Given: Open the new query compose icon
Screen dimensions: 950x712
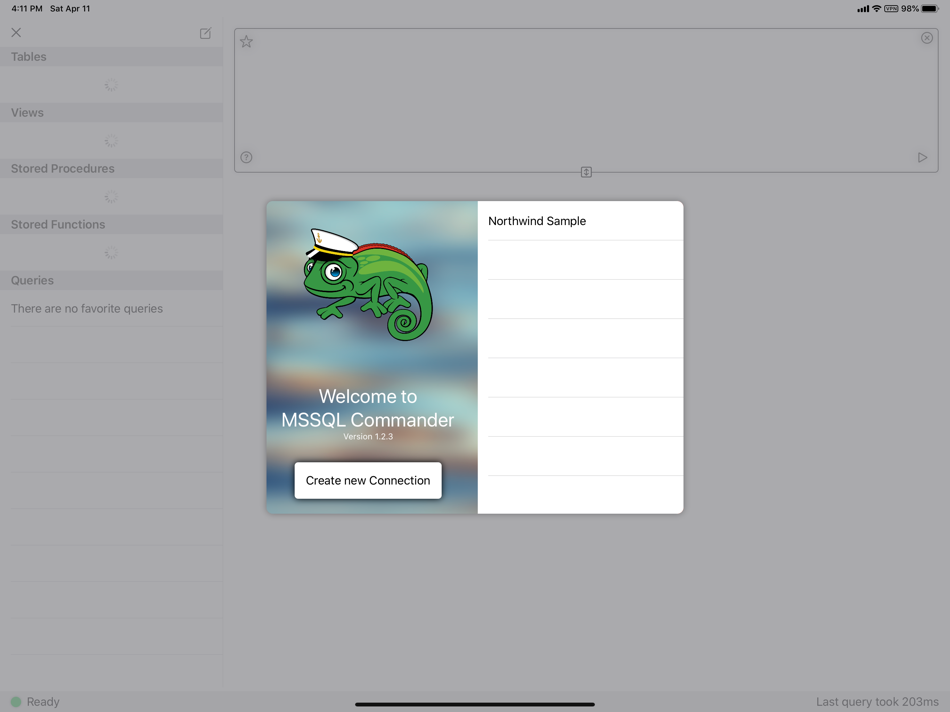Looking at the screenshot, I should tap(205, 33).
